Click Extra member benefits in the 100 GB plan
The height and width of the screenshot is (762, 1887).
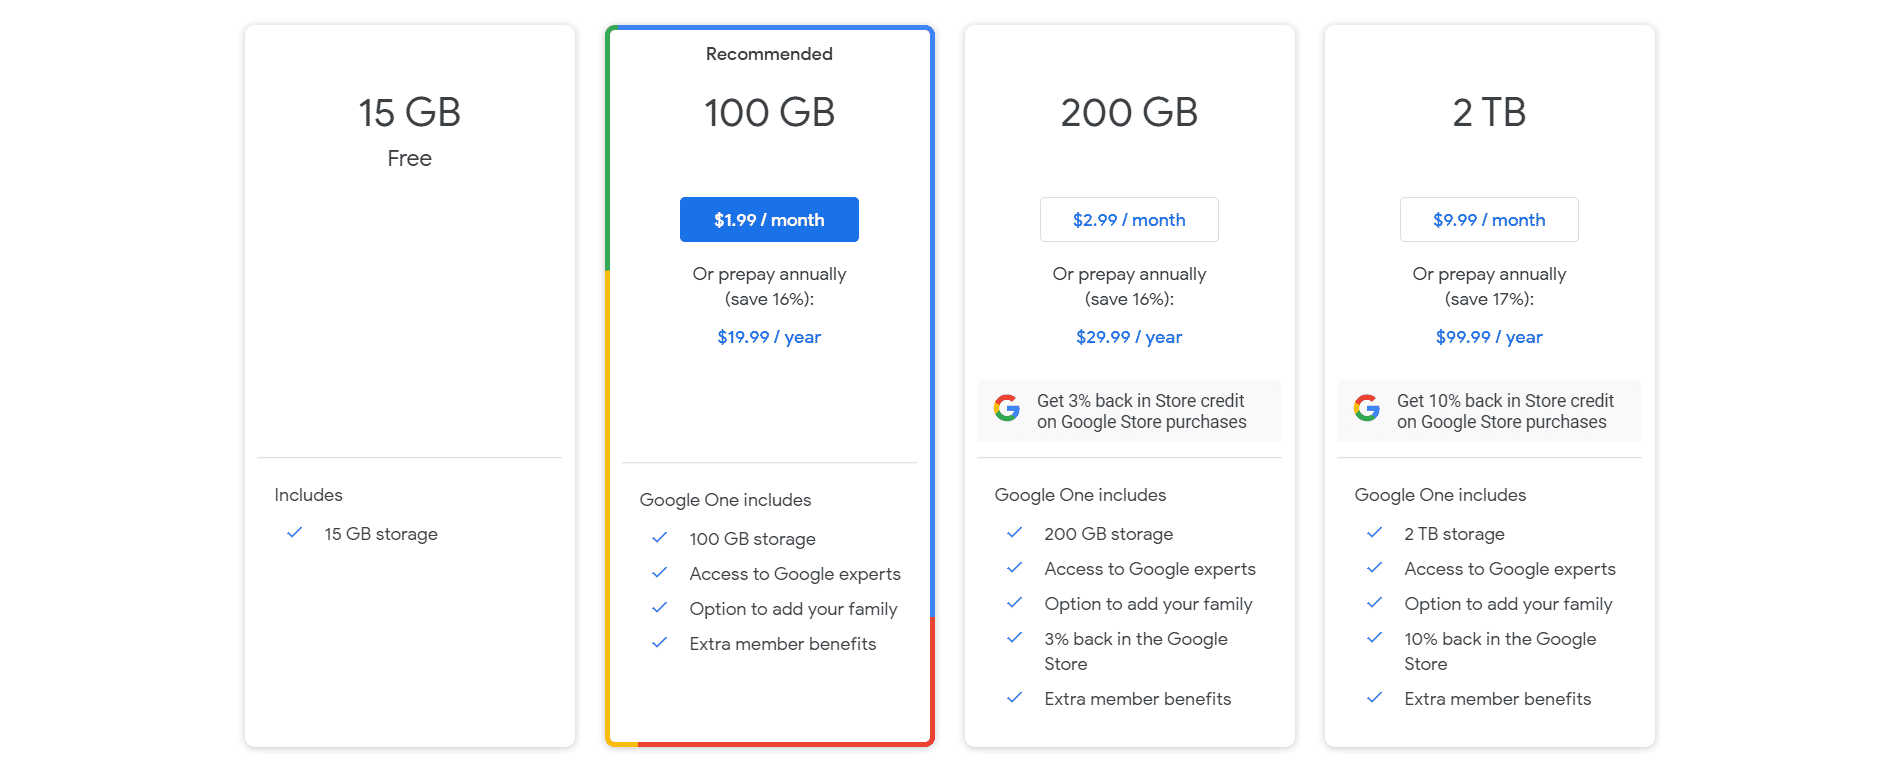click(783, 644)
